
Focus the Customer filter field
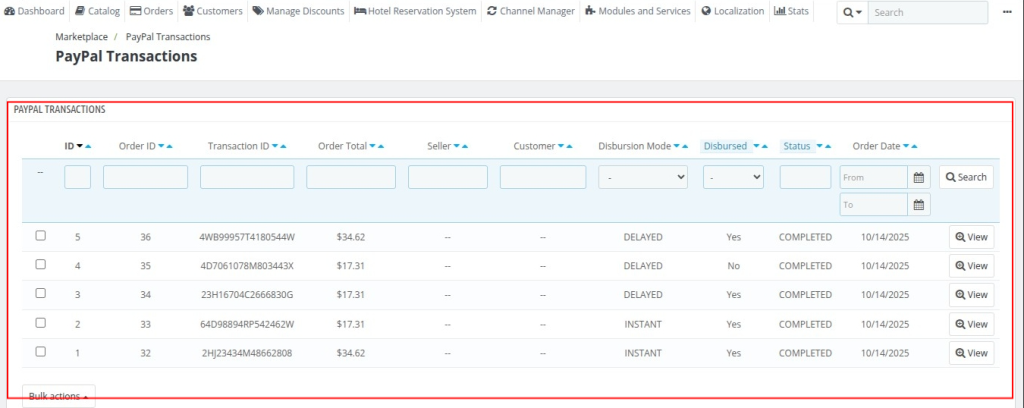pos(543,177)
